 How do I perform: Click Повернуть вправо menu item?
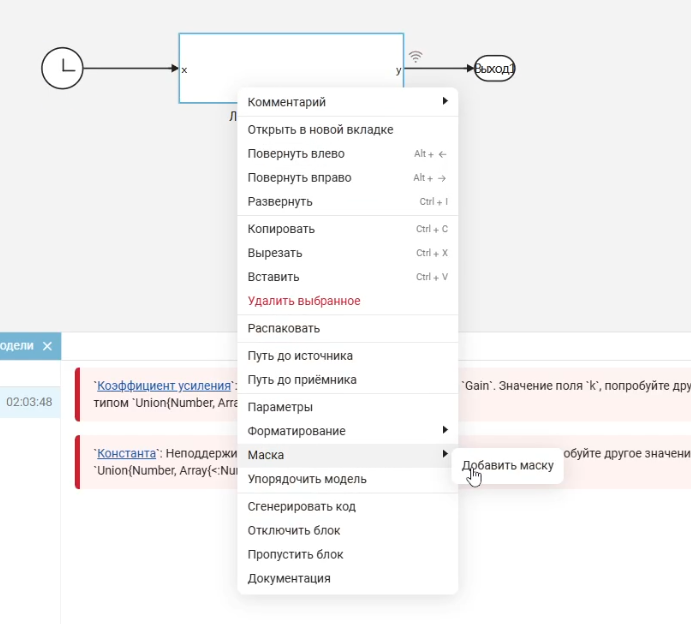(299, 178)
